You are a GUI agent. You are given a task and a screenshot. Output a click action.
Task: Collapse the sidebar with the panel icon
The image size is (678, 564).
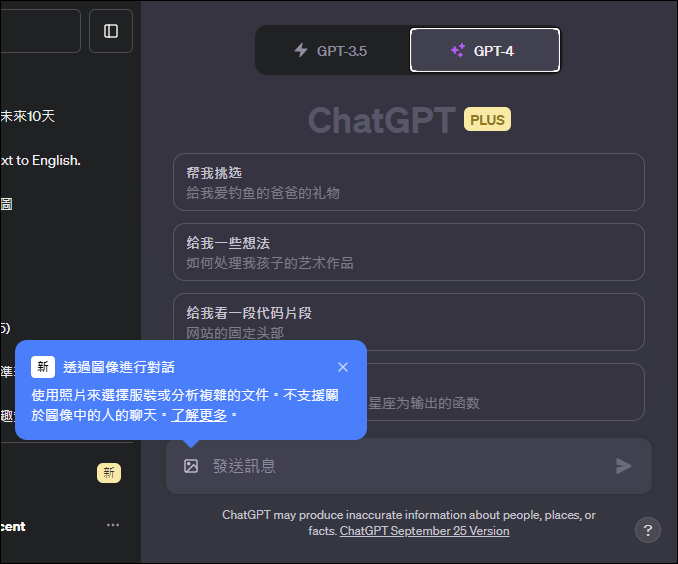[x=111, y=31]
